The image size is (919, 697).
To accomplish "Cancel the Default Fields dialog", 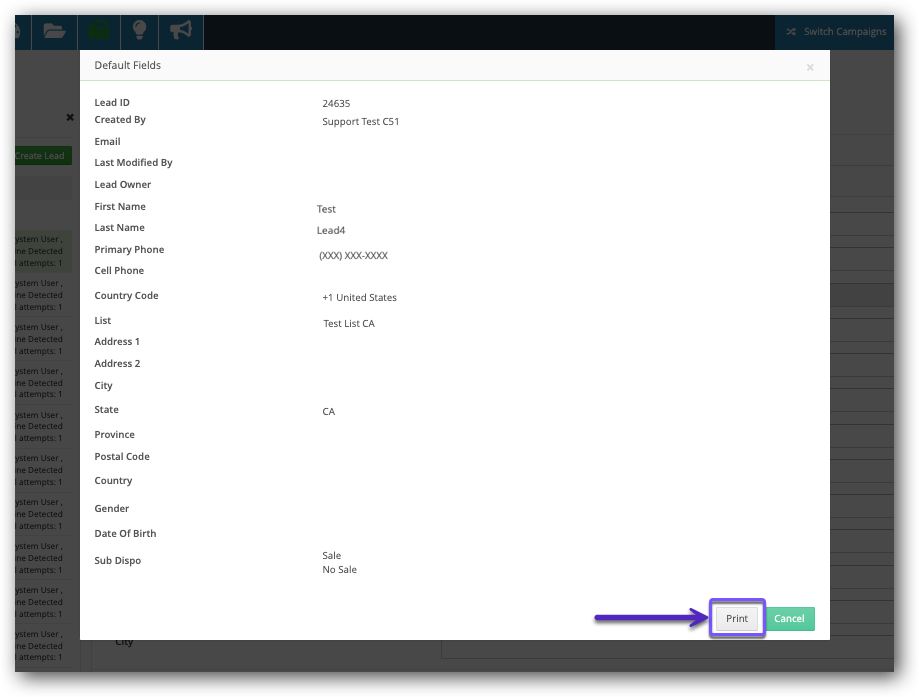I will pos(789,619).
